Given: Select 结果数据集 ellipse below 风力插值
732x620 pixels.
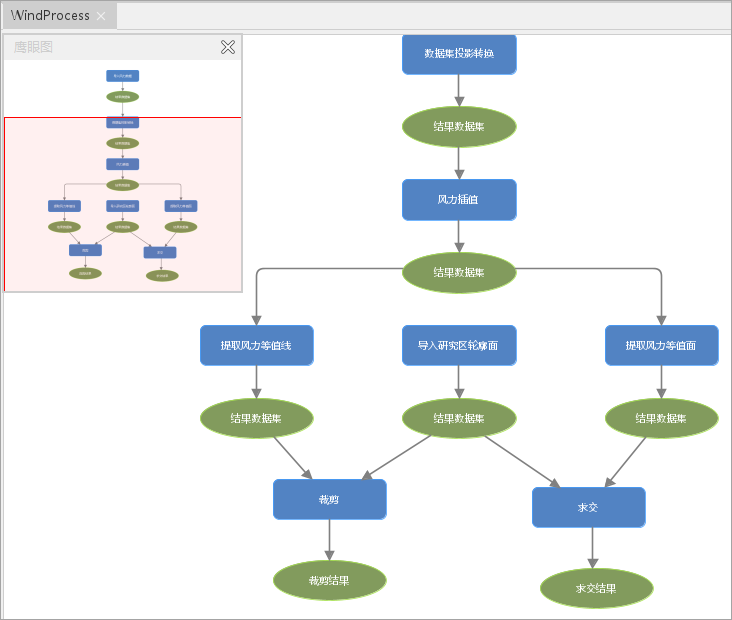Looking at the screenshot, I should point(459,272).
